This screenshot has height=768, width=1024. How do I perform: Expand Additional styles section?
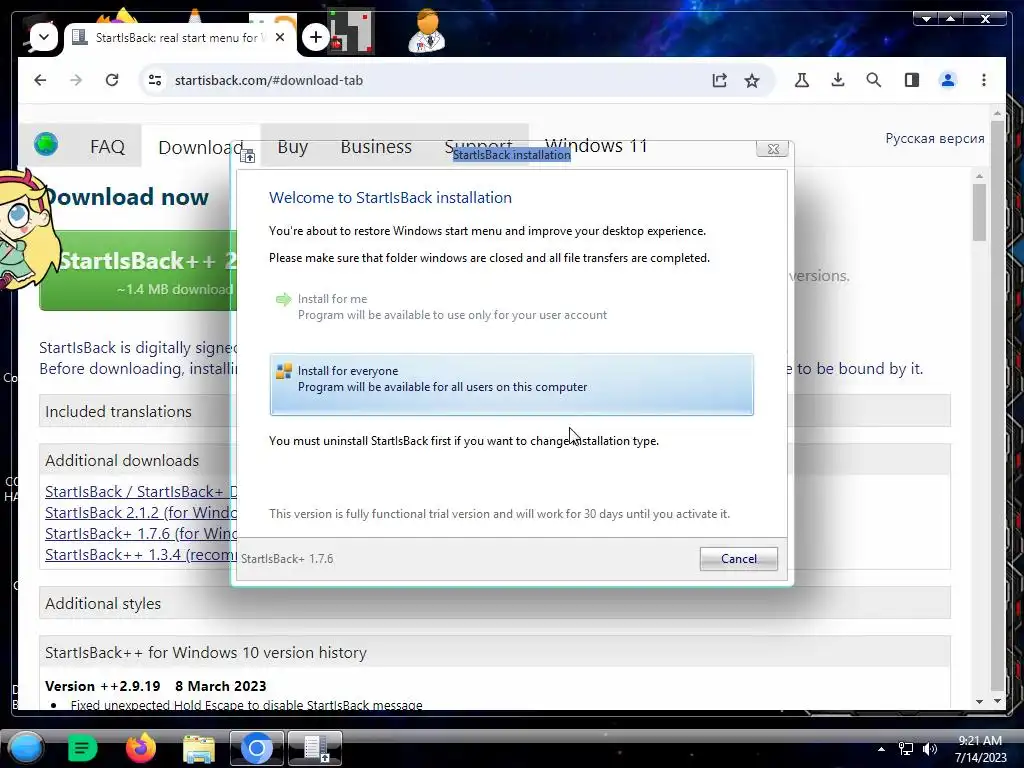point(494,603)
